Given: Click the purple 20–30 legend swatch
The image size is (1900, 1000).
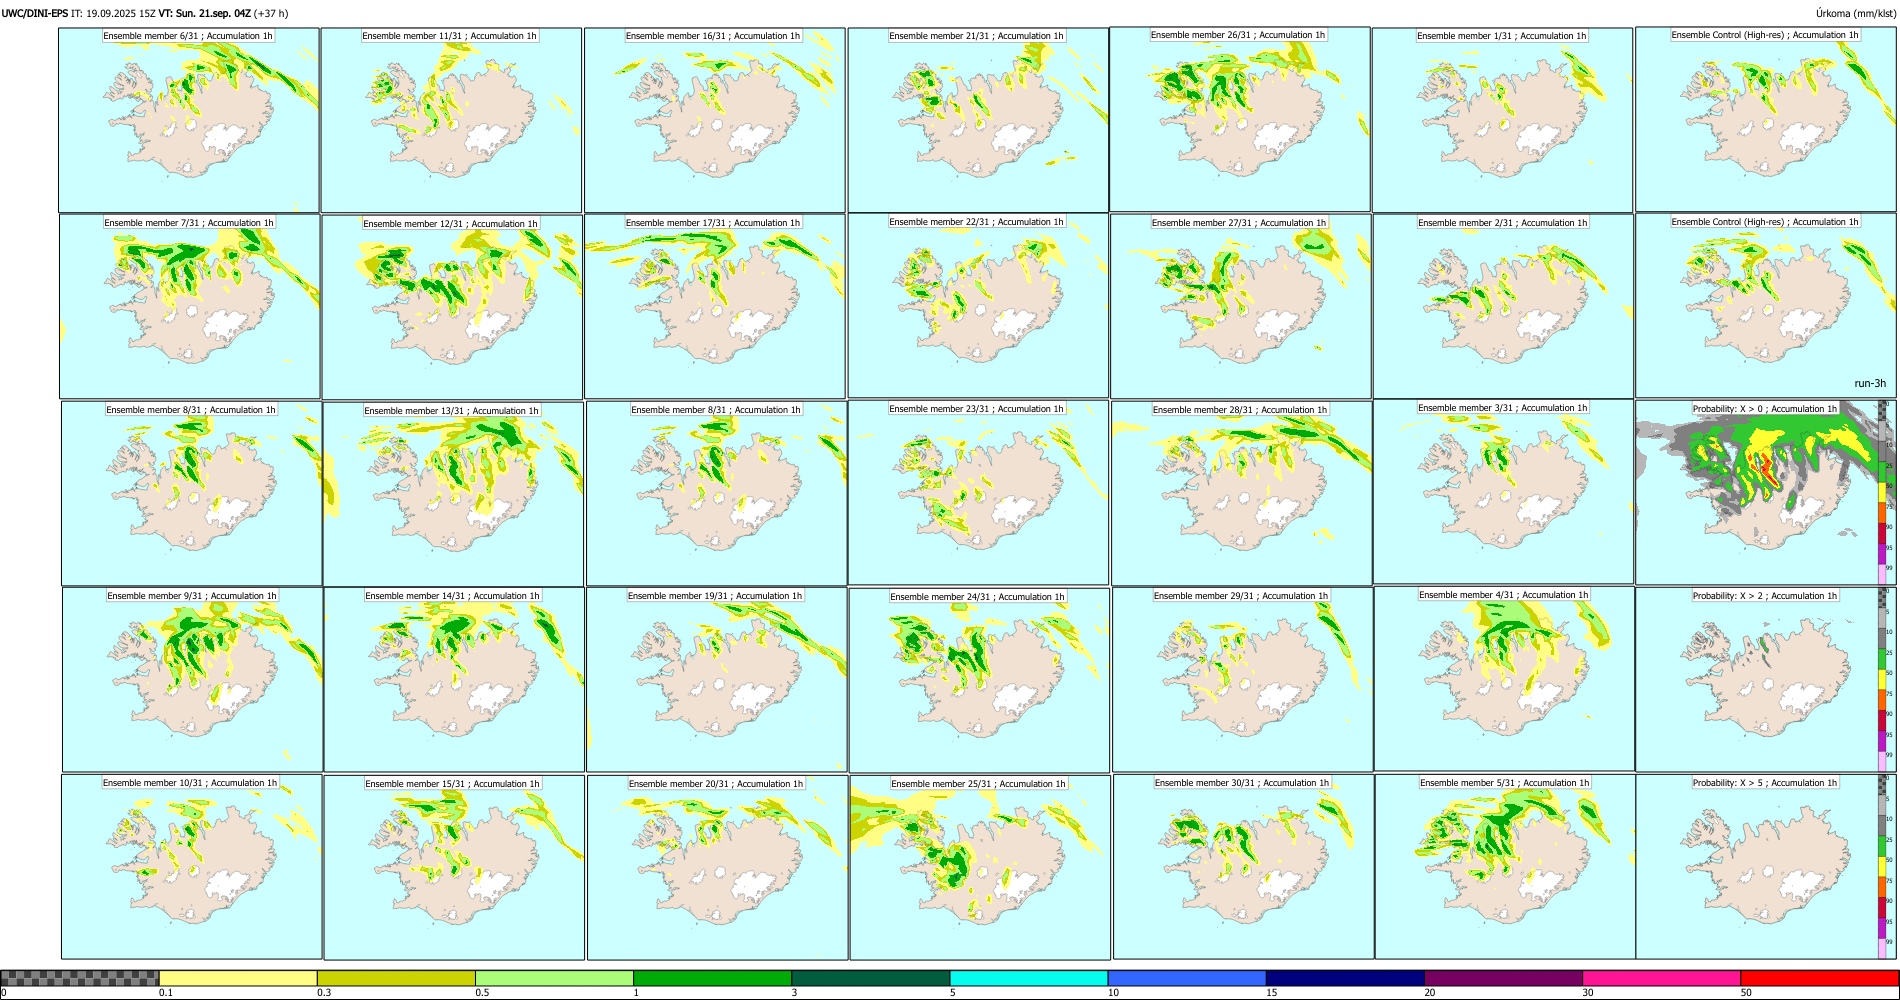Looking at the screenshot, I should coord(1503,978).
